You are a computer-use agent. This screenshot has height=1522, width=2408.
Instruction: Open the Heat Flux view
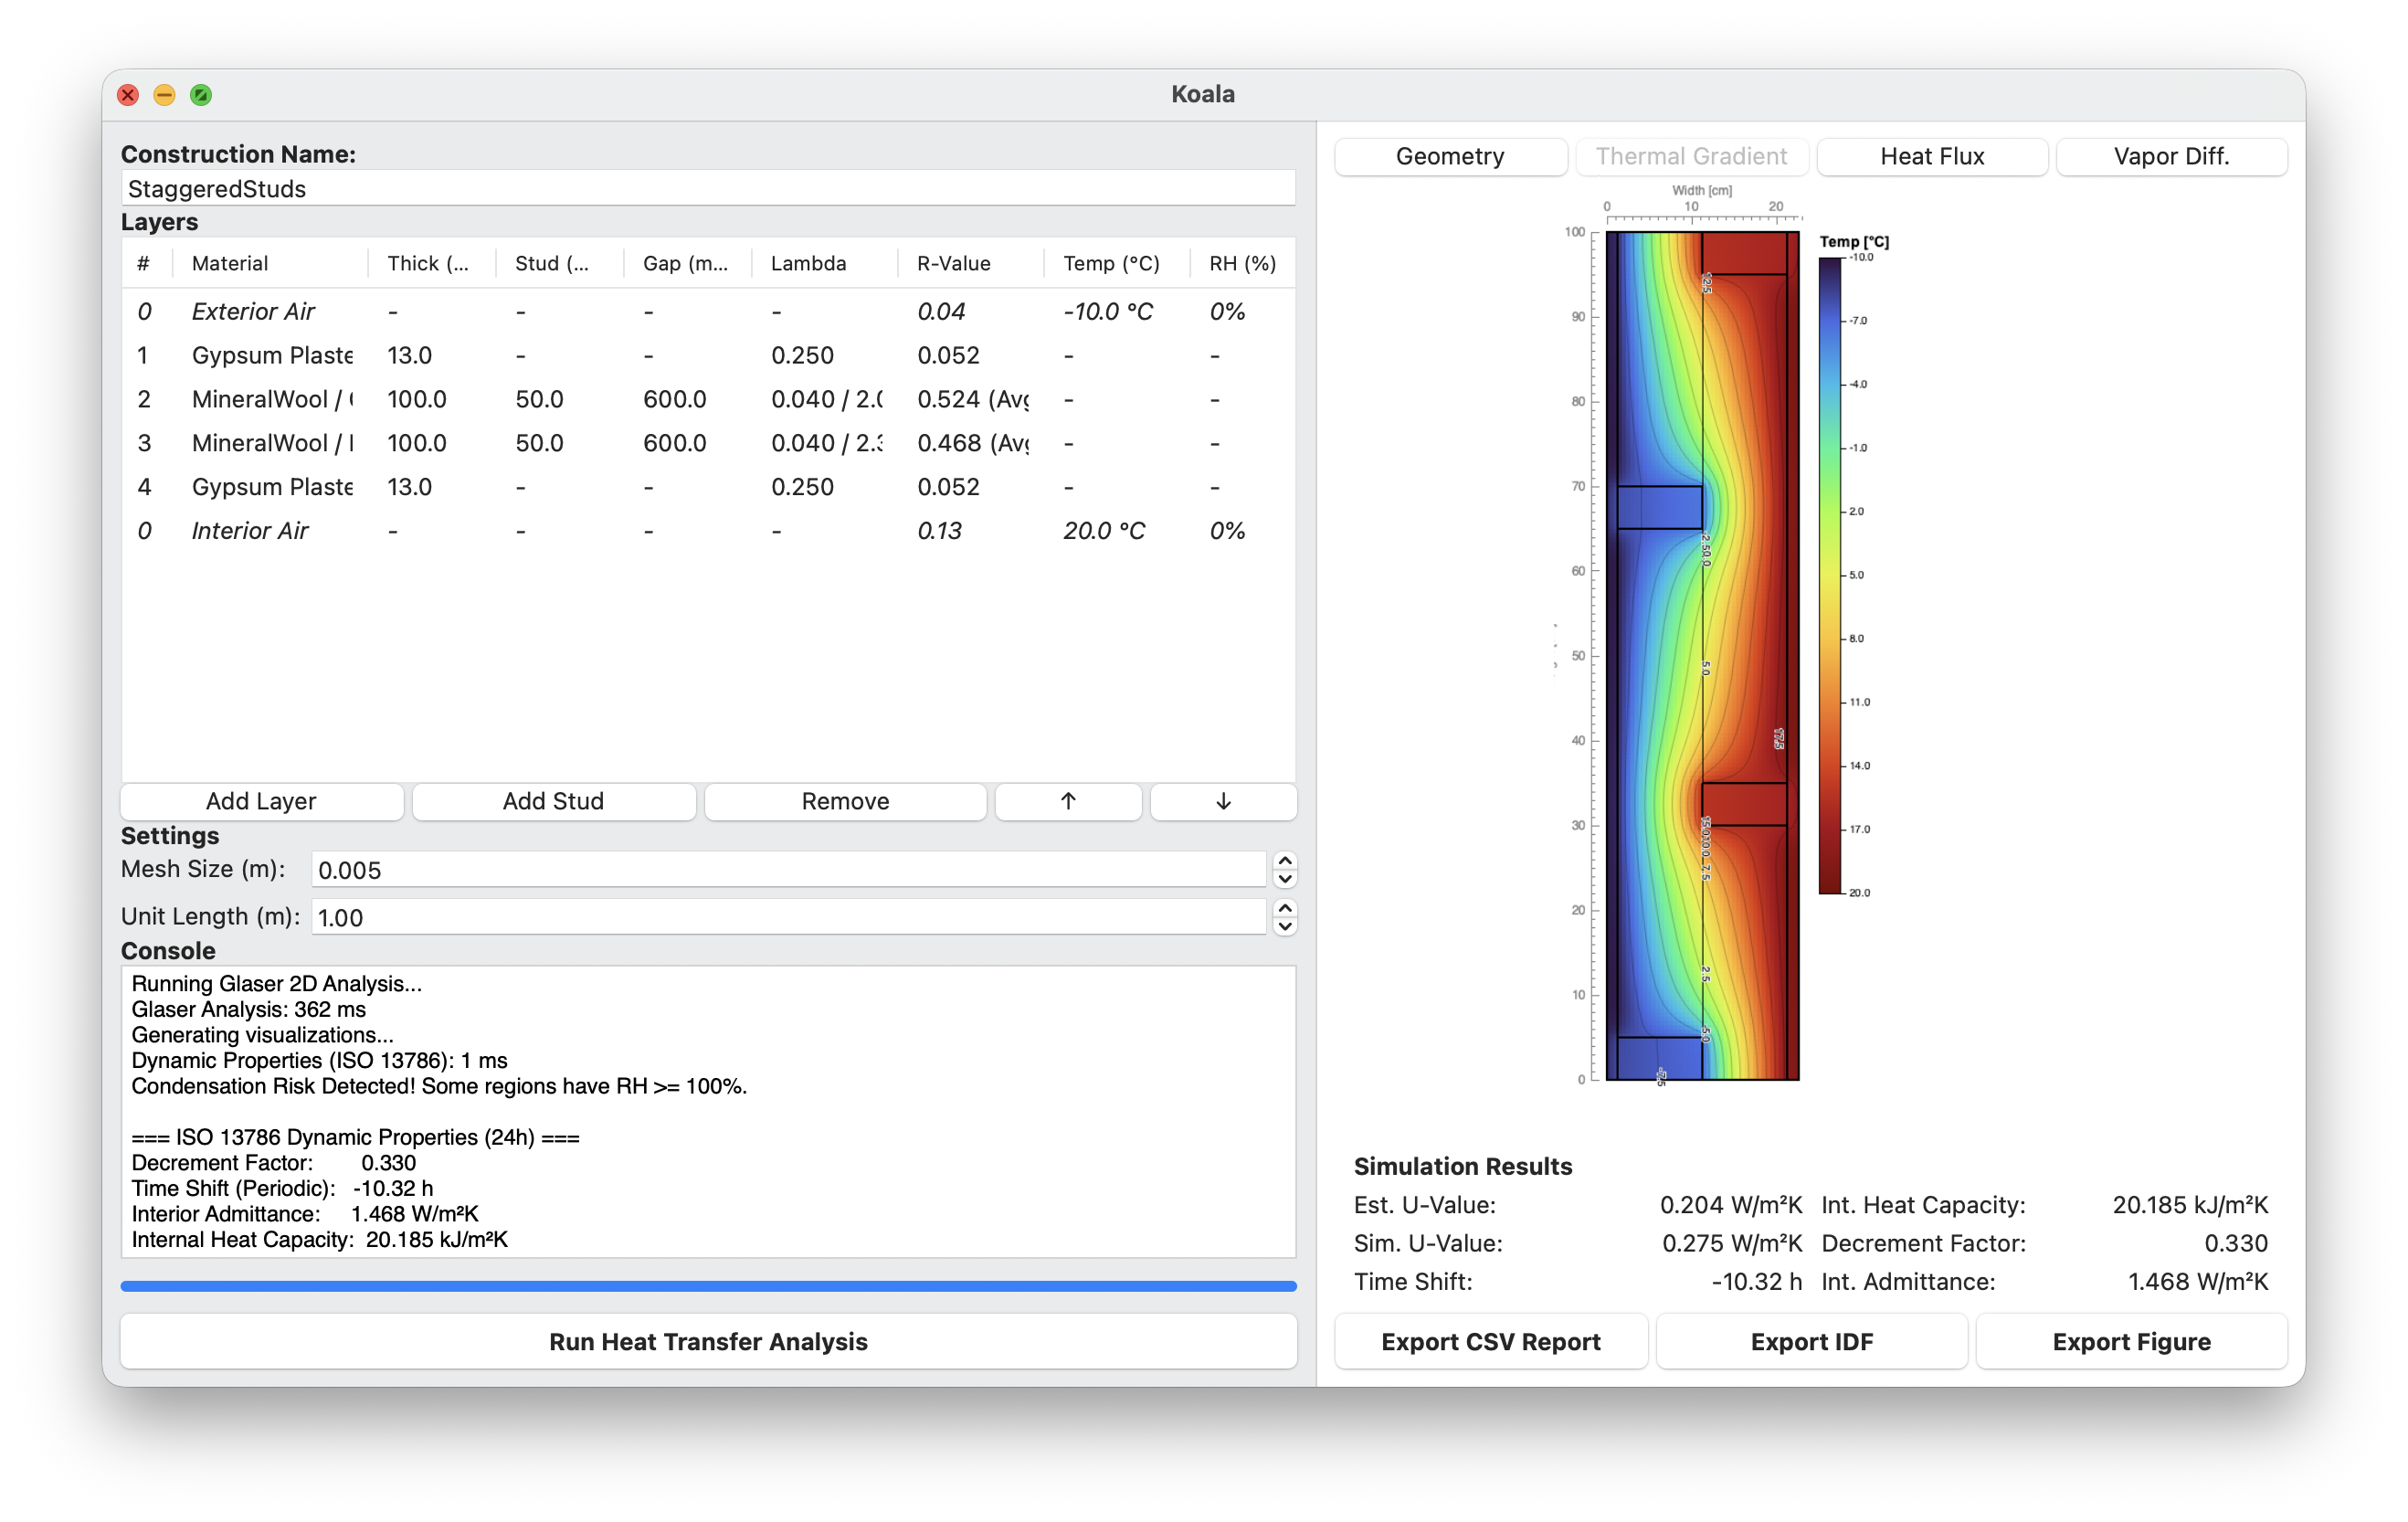click(1932, 156)
